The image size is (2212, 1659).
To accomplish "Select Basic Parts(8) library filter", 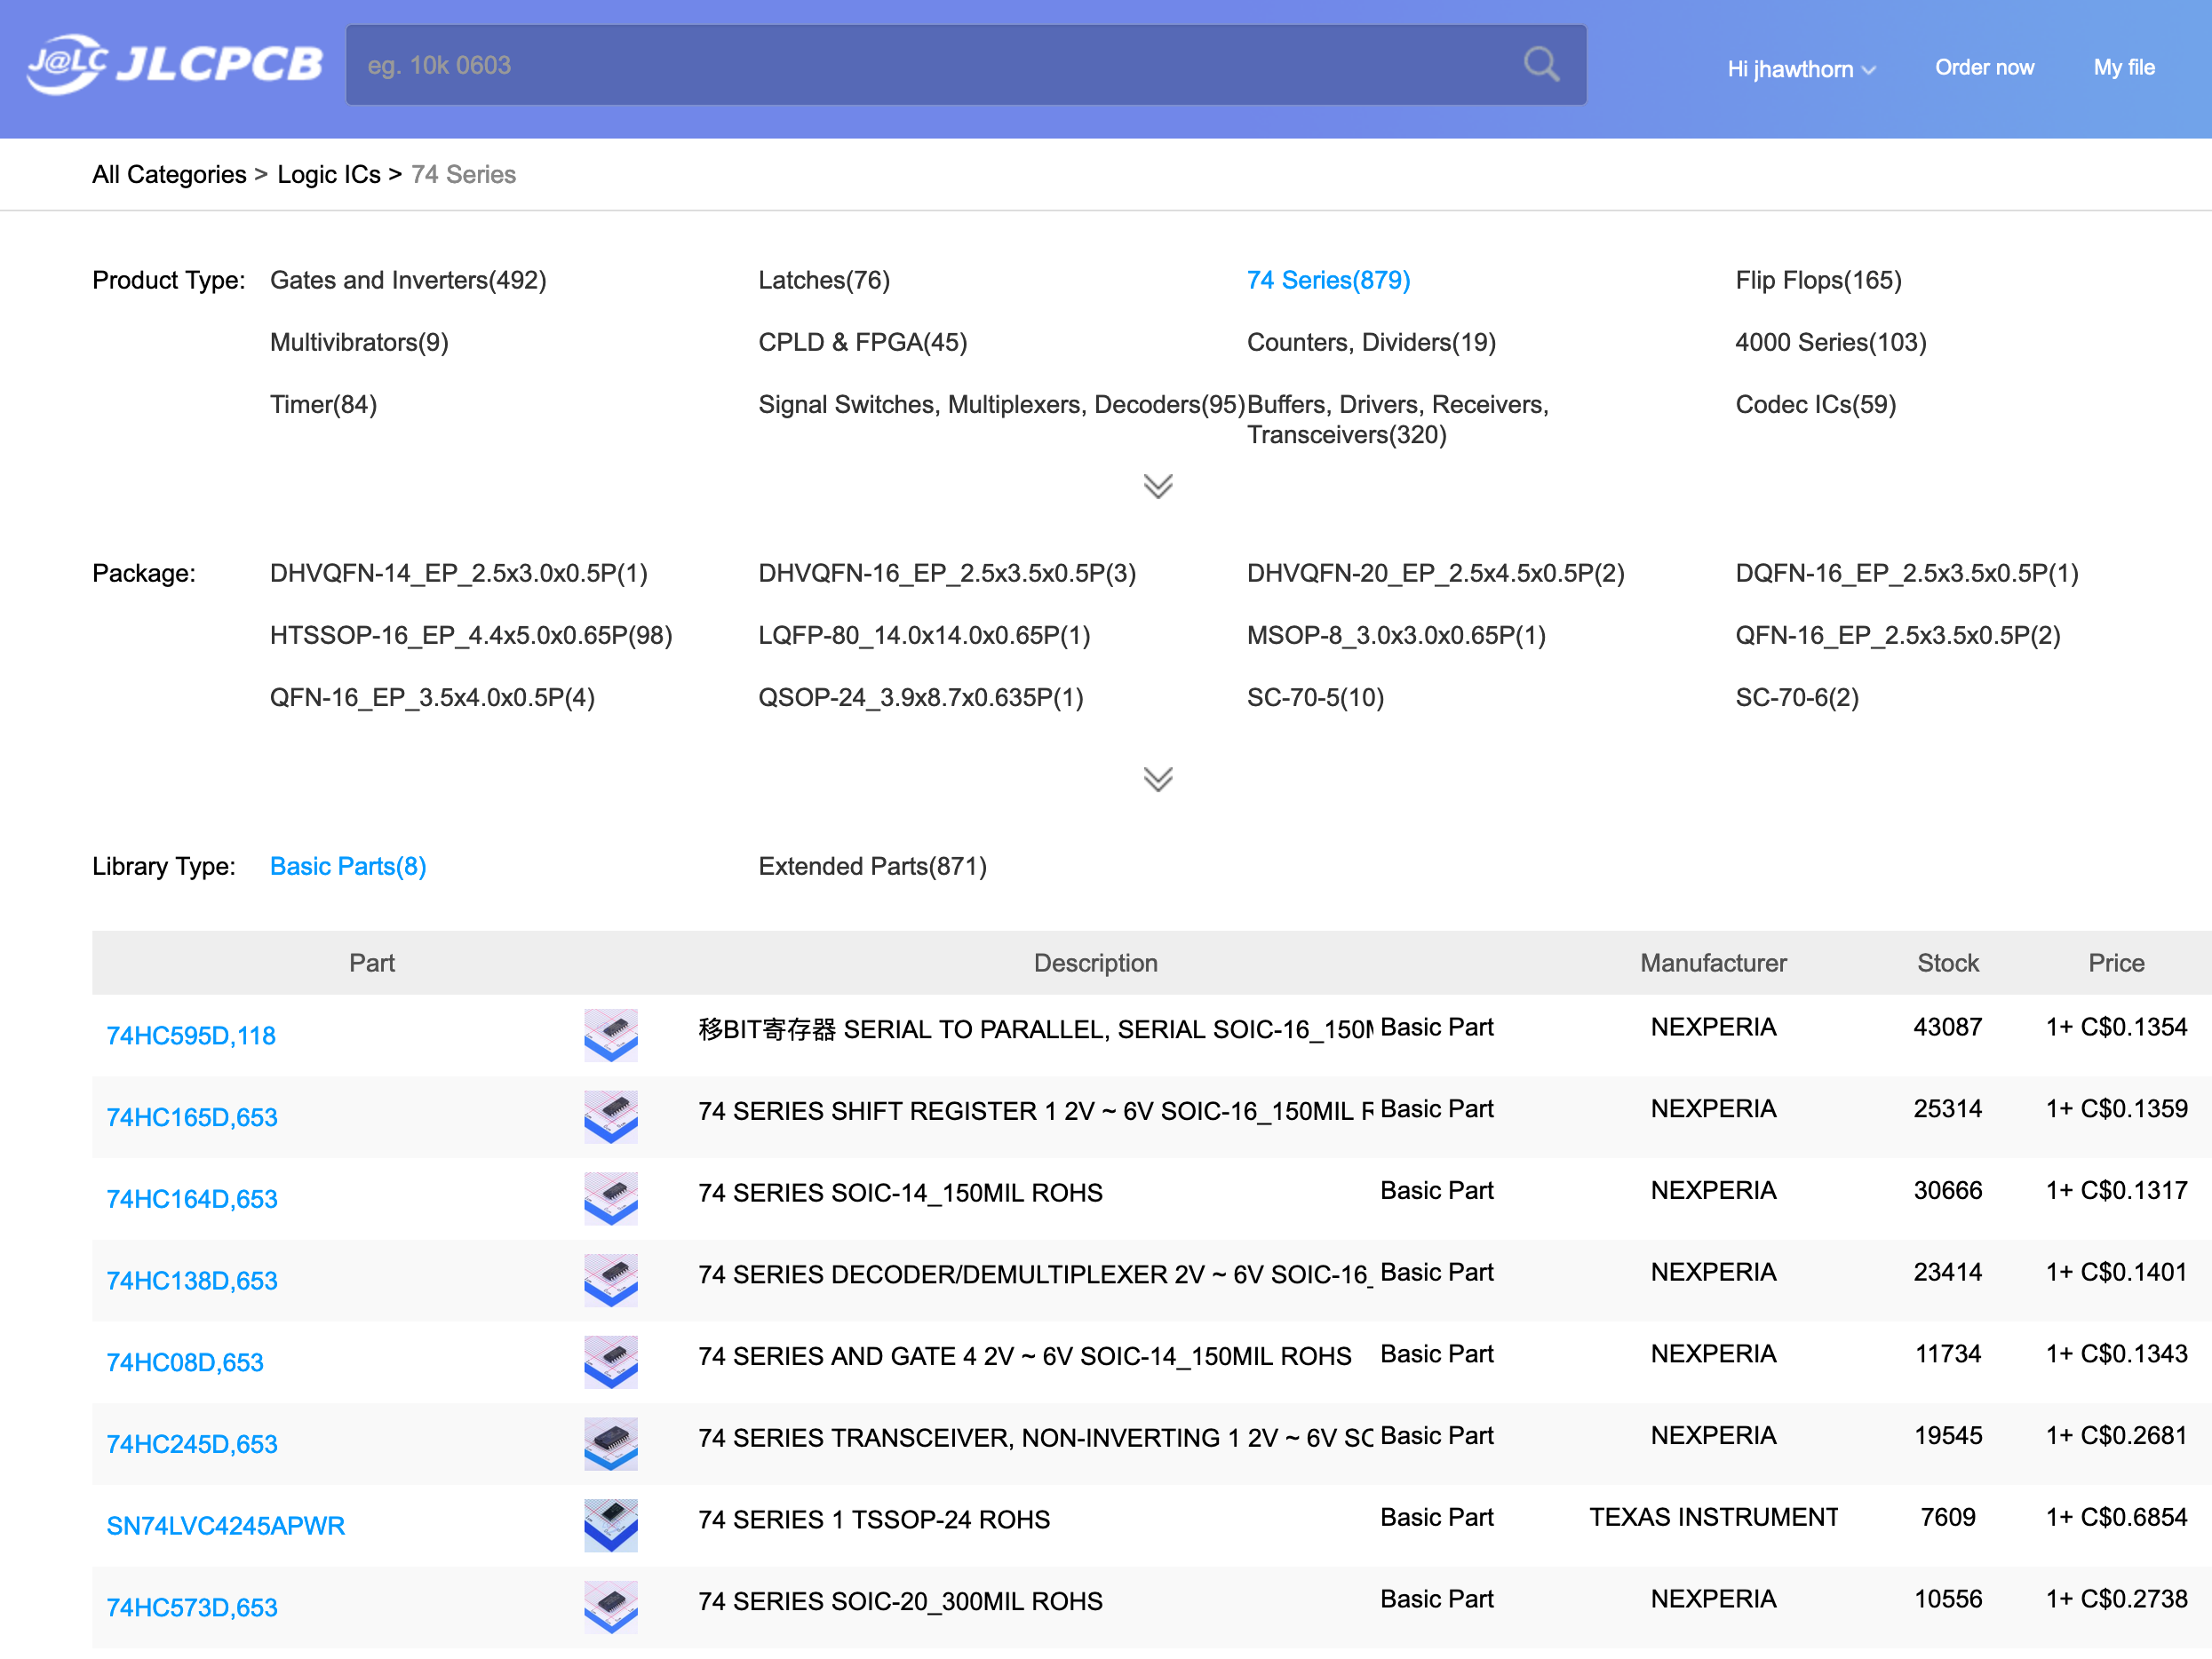I will tap(348, 866).
